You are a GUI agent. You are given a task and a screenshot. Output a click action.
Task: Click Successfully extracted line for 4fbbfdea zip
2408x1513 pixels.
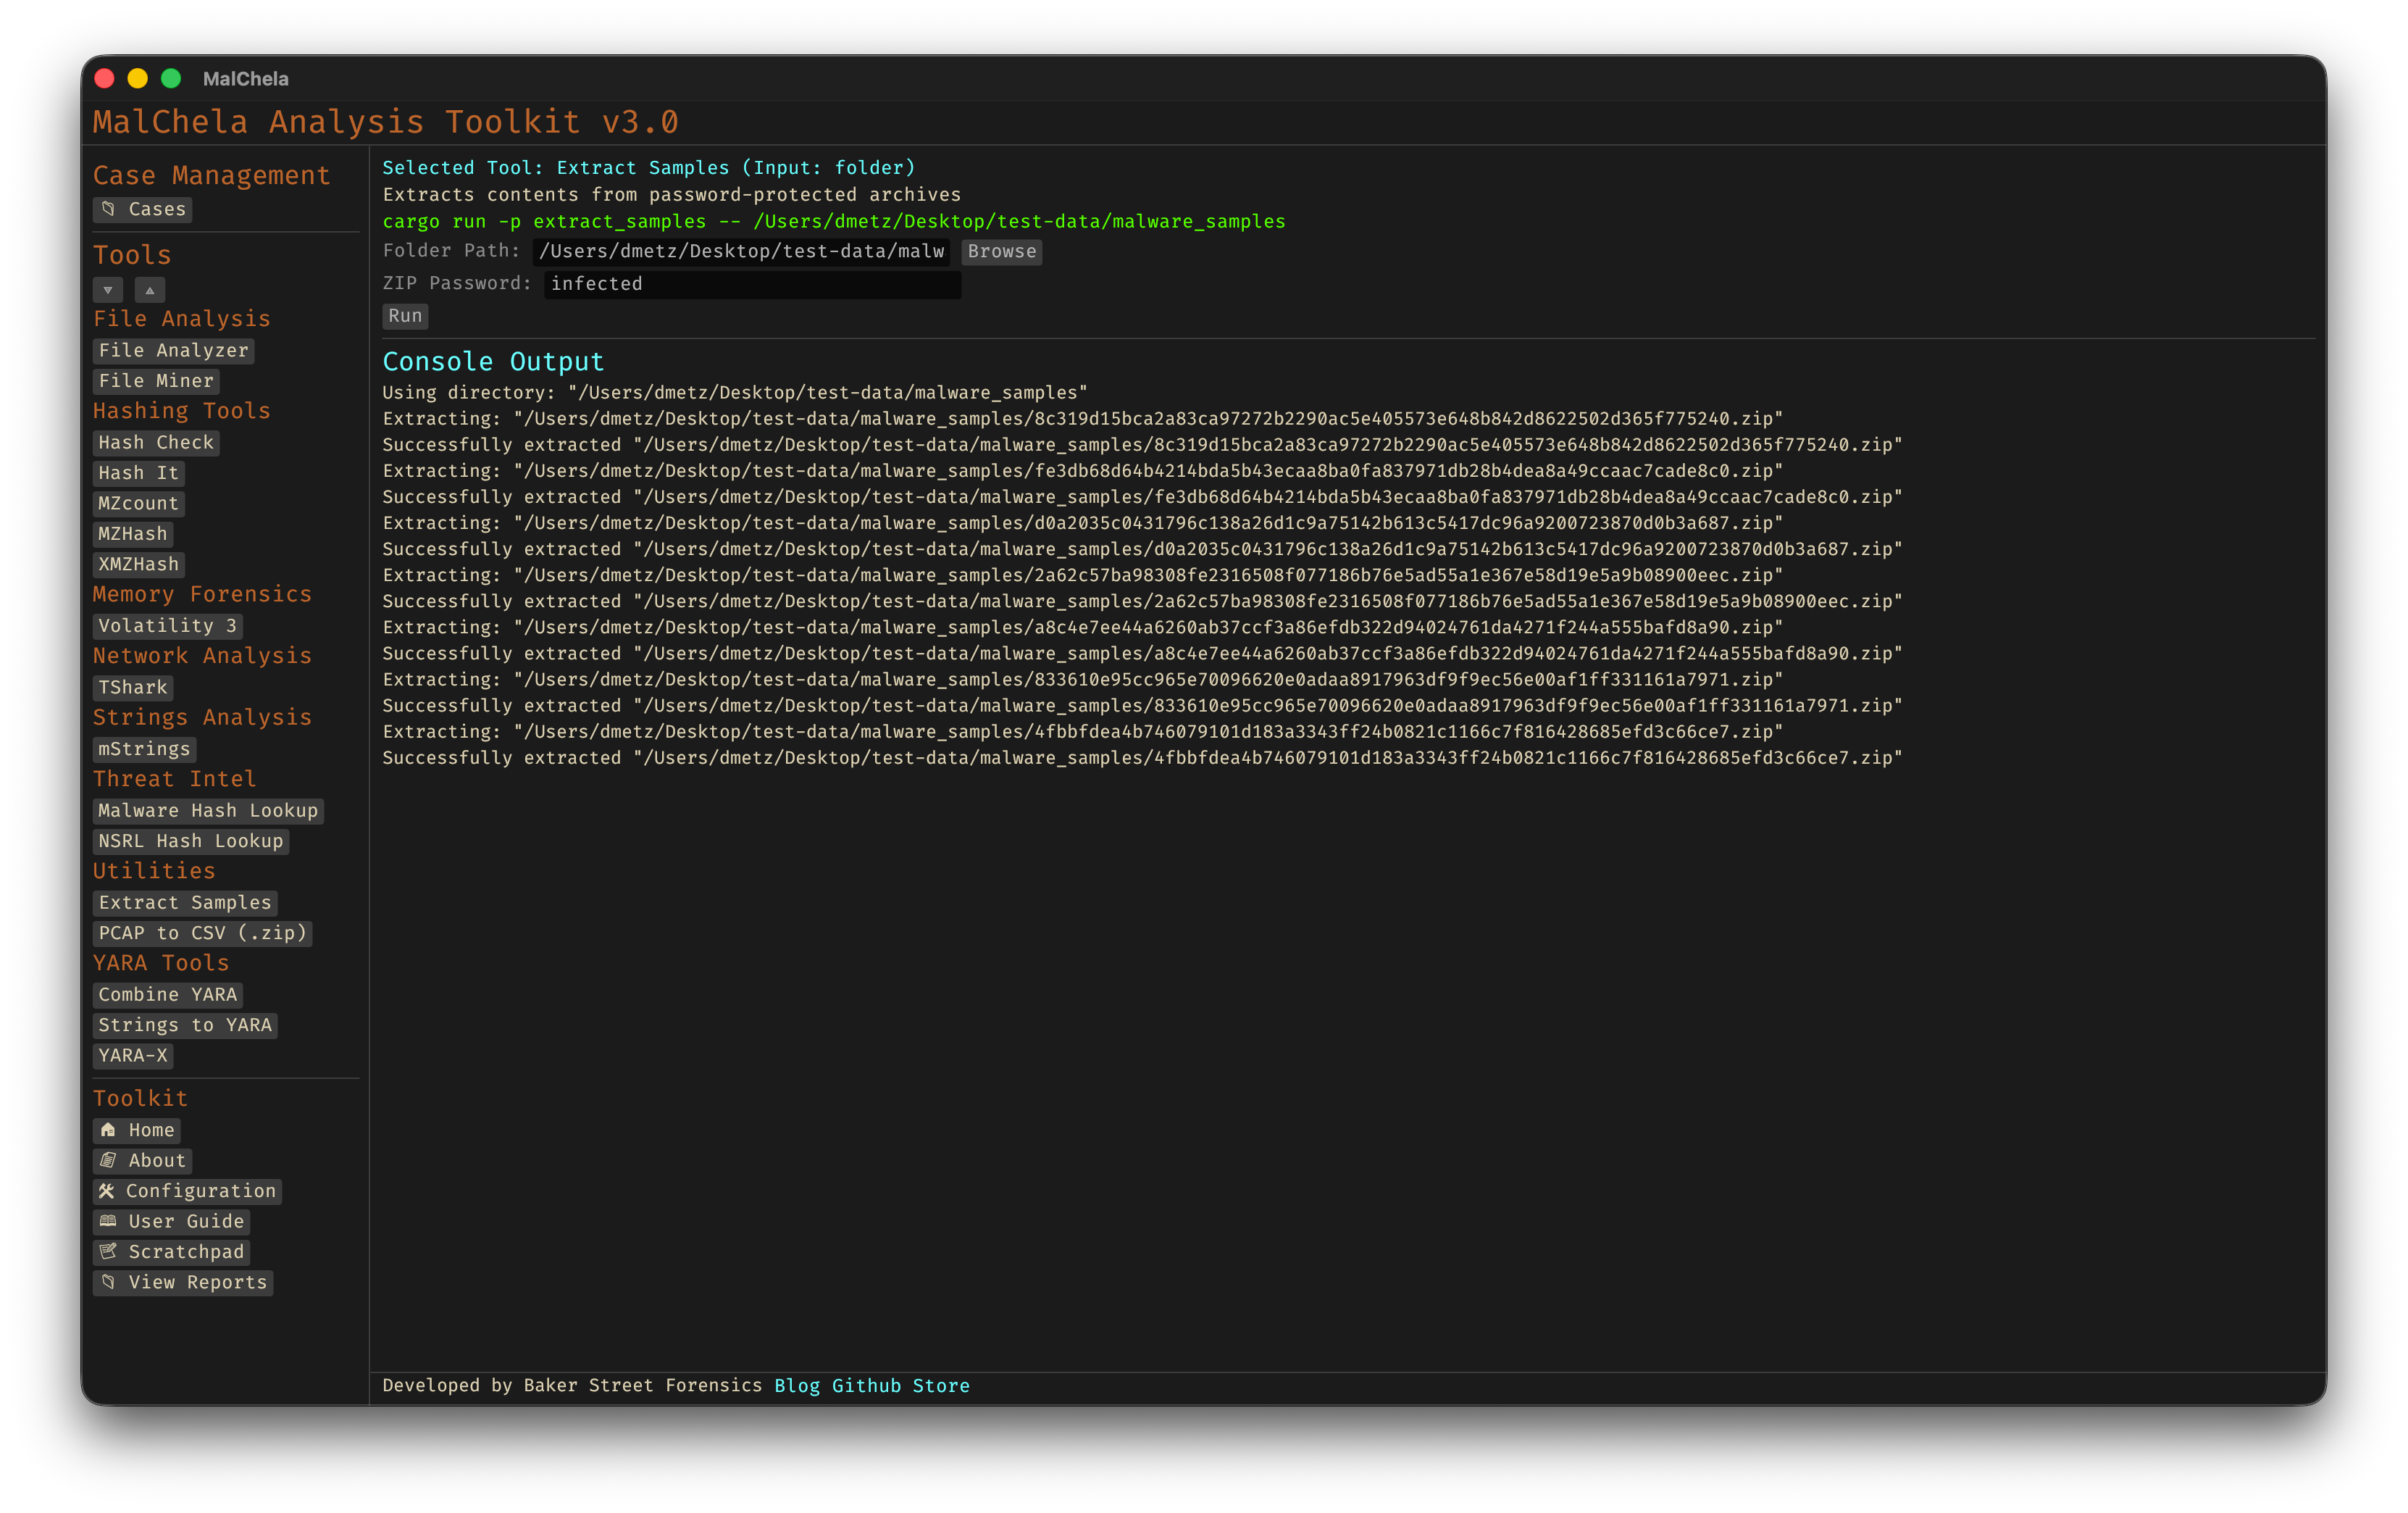point(1142,758)
